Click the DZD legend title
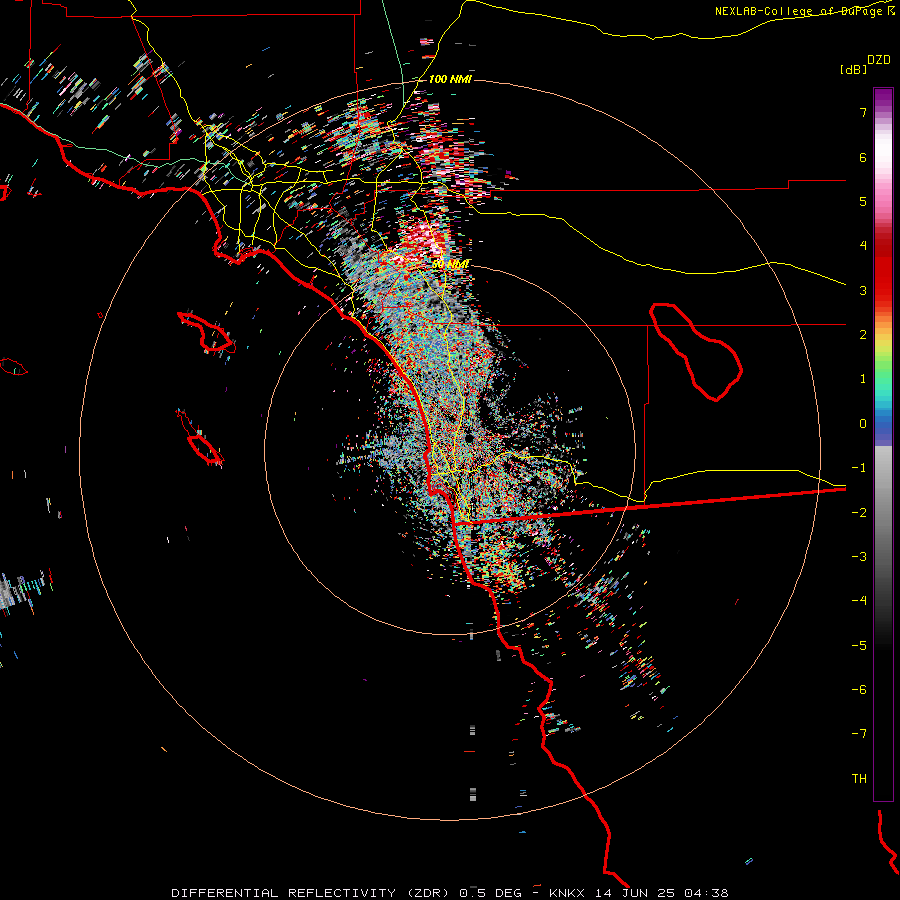 tap(879, 60)
